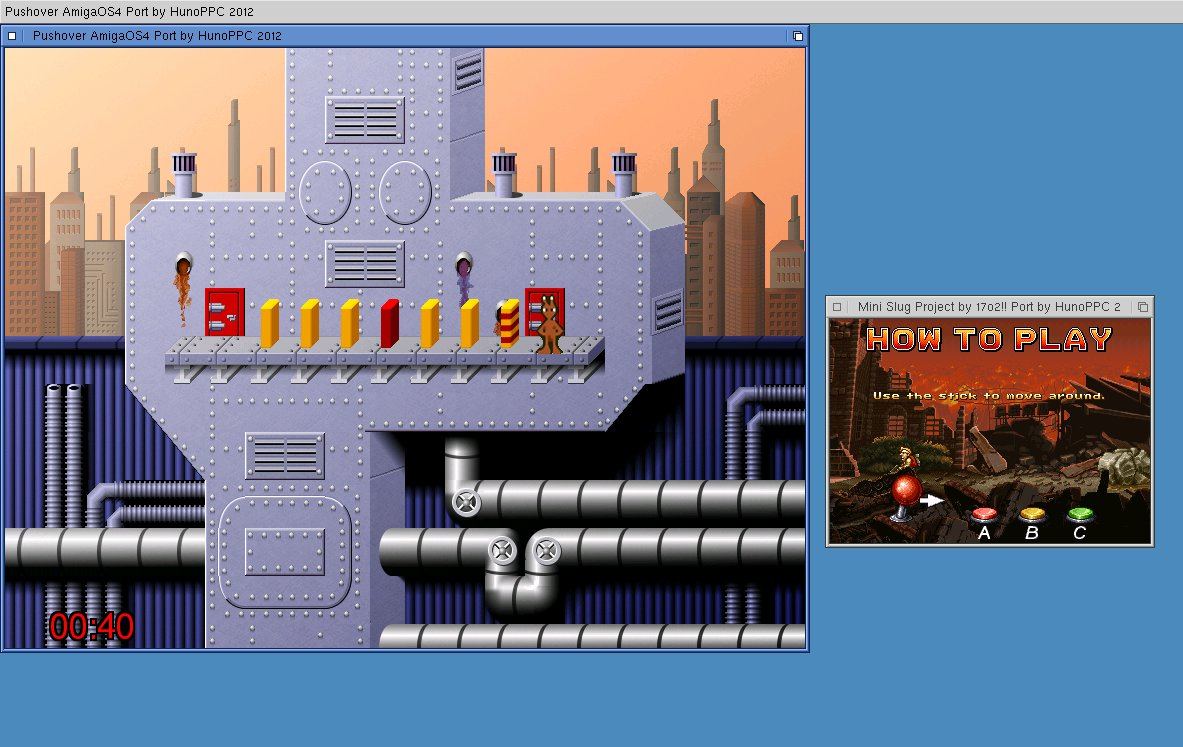This screenshot has height=747, width=1183.
Task: Click the red entrance door on the left
Action: click(224, 312)
